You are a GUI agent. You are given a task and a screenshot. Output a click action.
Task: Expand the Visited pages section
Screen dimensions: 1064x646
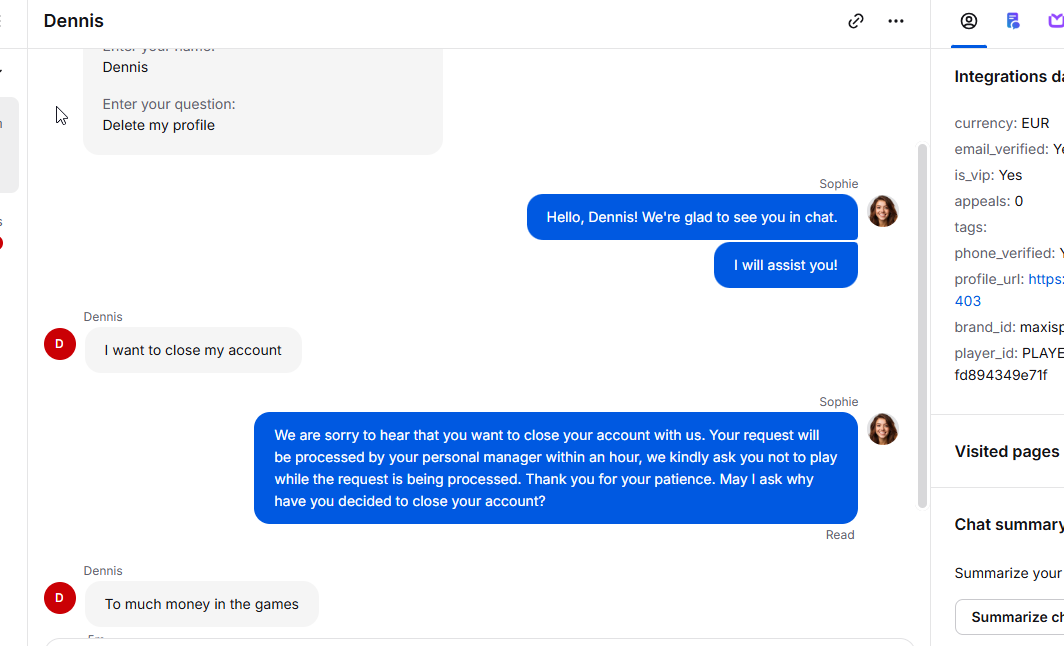coord(1007,451)
